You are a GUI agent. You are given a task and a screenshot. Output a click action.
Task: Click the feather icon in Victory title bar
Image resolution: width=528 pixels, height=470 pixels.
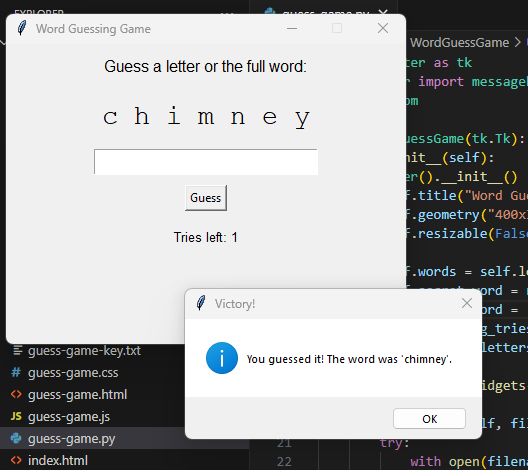201,303
